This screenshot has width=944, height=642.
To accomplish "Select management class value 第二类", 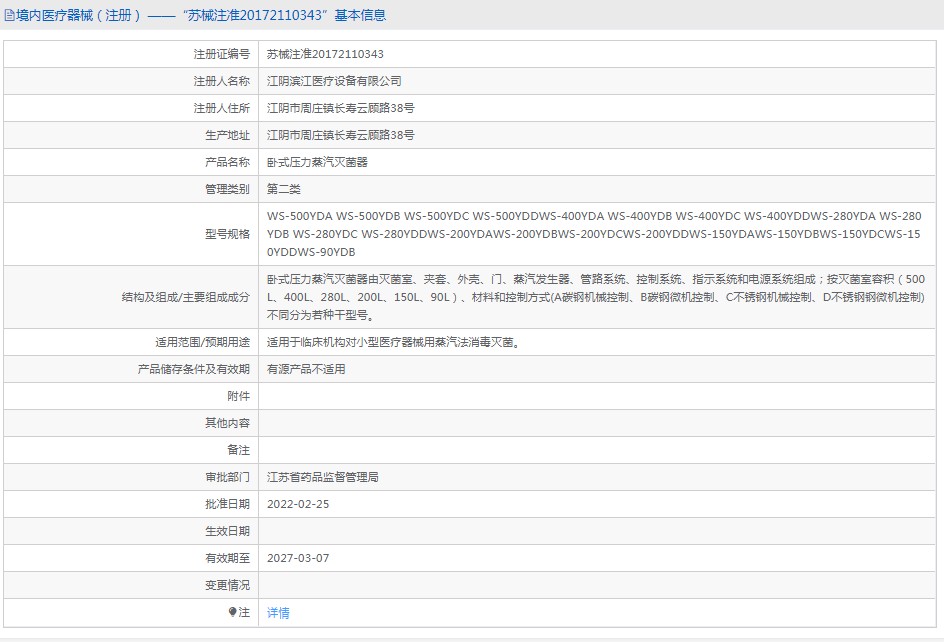I will click(284, 189).
